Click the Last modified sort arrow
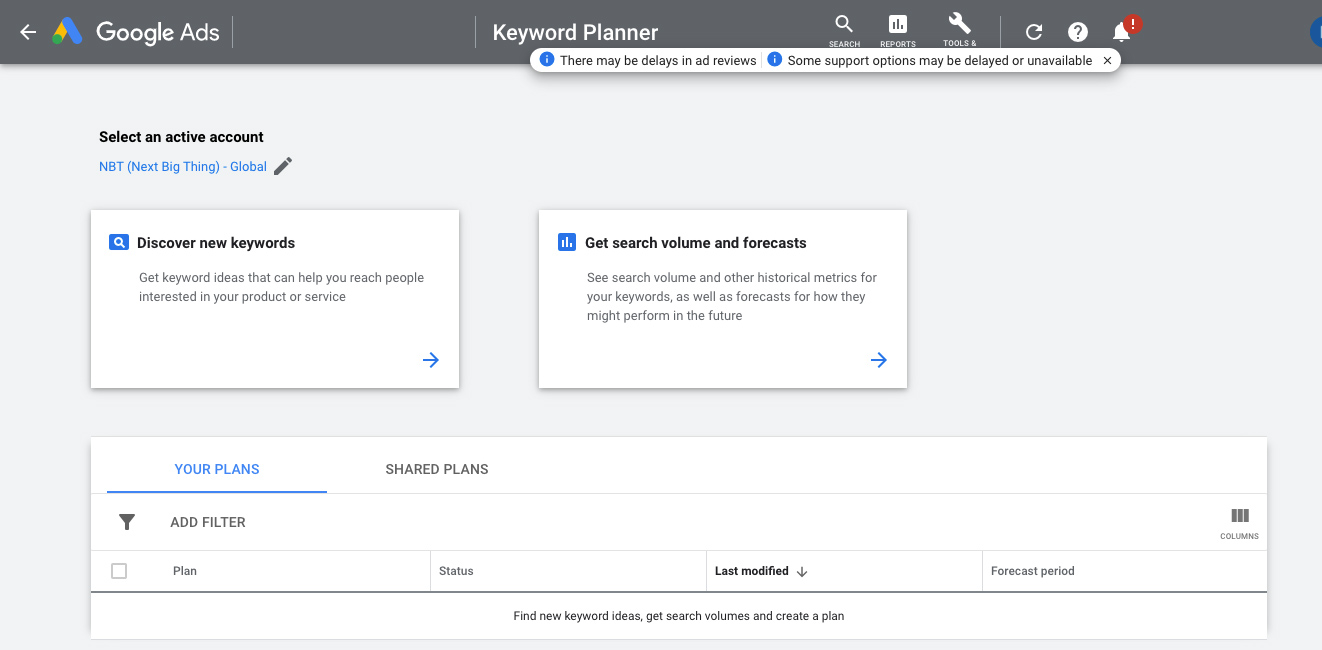1322x650 pixels. [x=802, y=571]
